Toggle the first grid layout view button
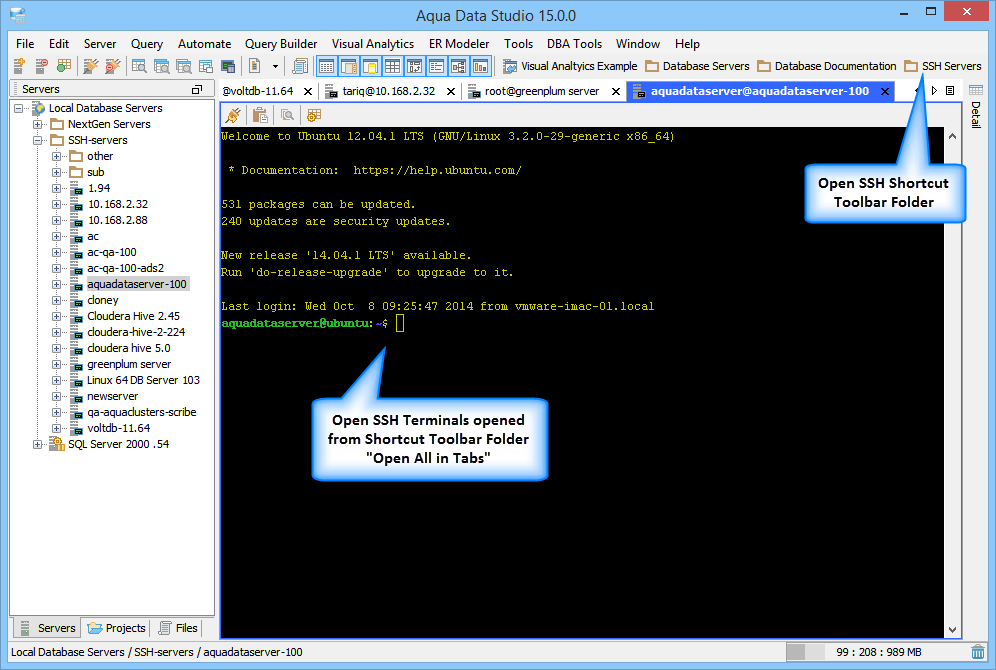 click(x=326, y=65)
